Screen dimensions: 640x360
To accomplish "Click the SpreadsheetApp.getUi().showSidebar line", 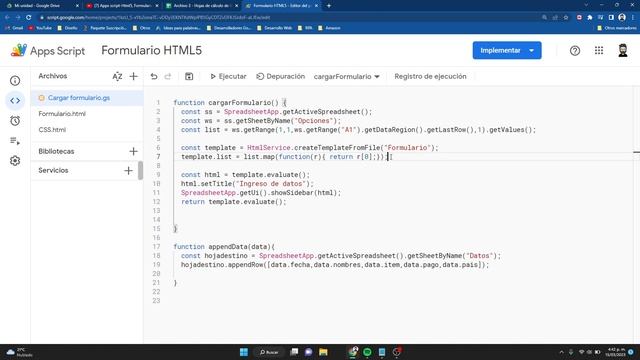I will coord(260,193).
